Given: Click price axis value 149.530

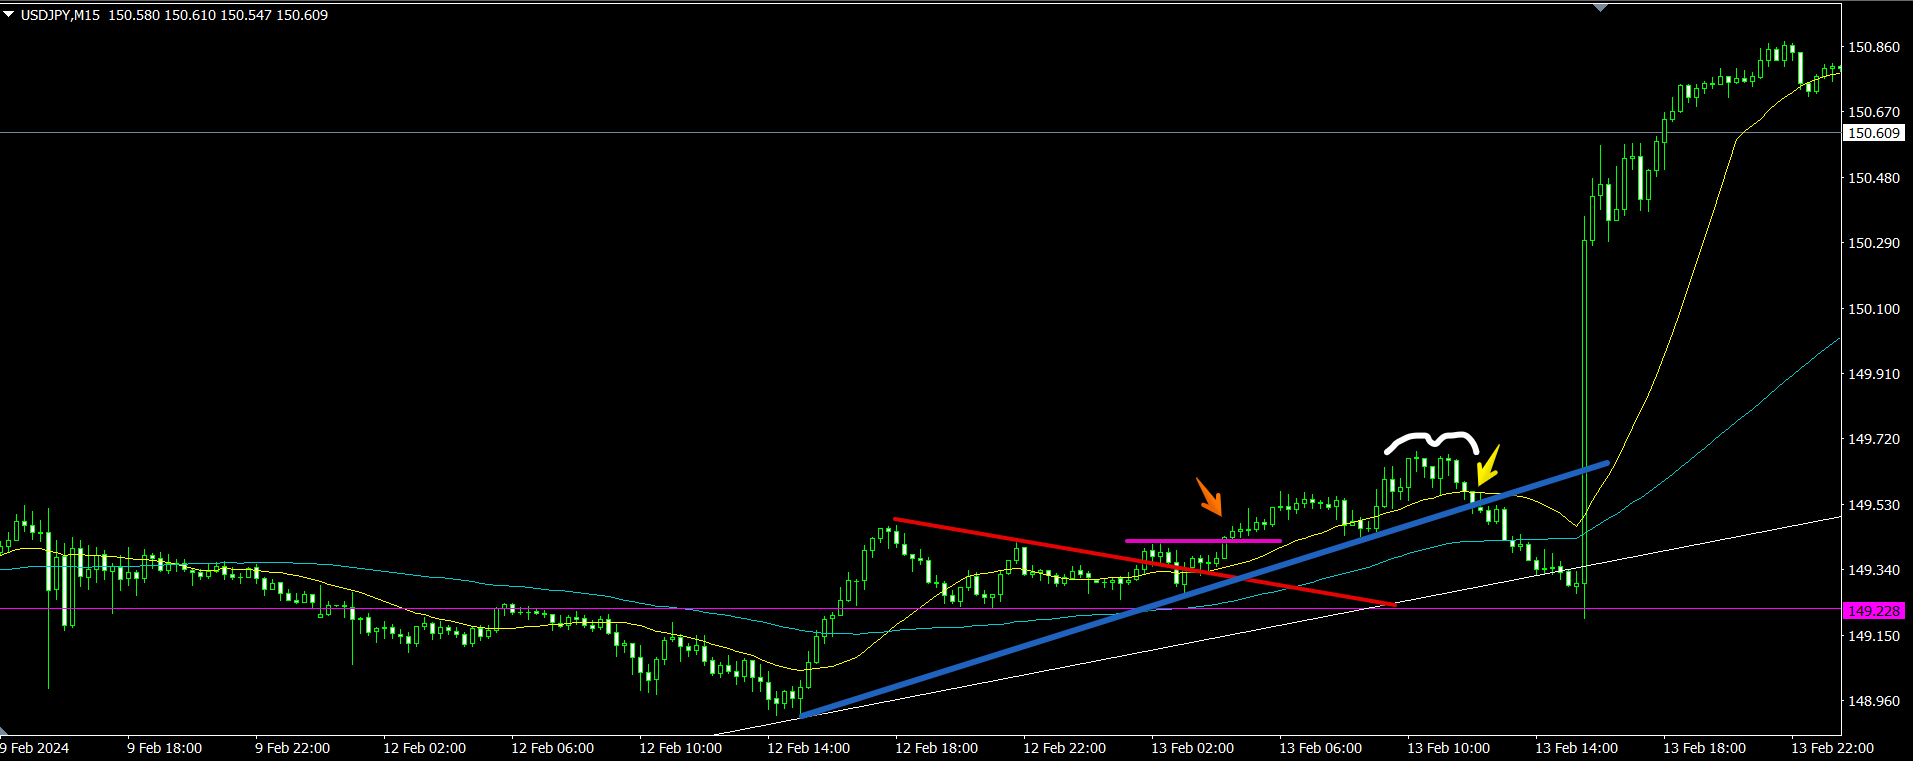Looking at the screenshot, I should (x=1873, y=505).
